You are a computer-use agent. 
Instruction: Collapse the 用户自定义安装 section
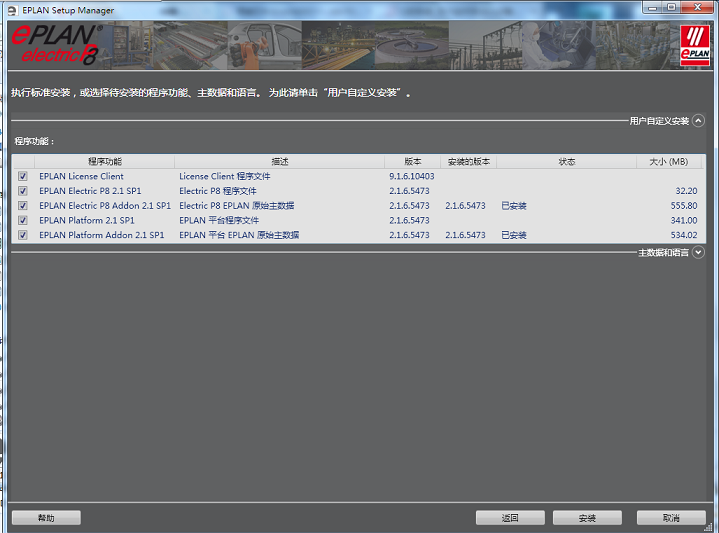pyautogui.click(x=698, y=120)
